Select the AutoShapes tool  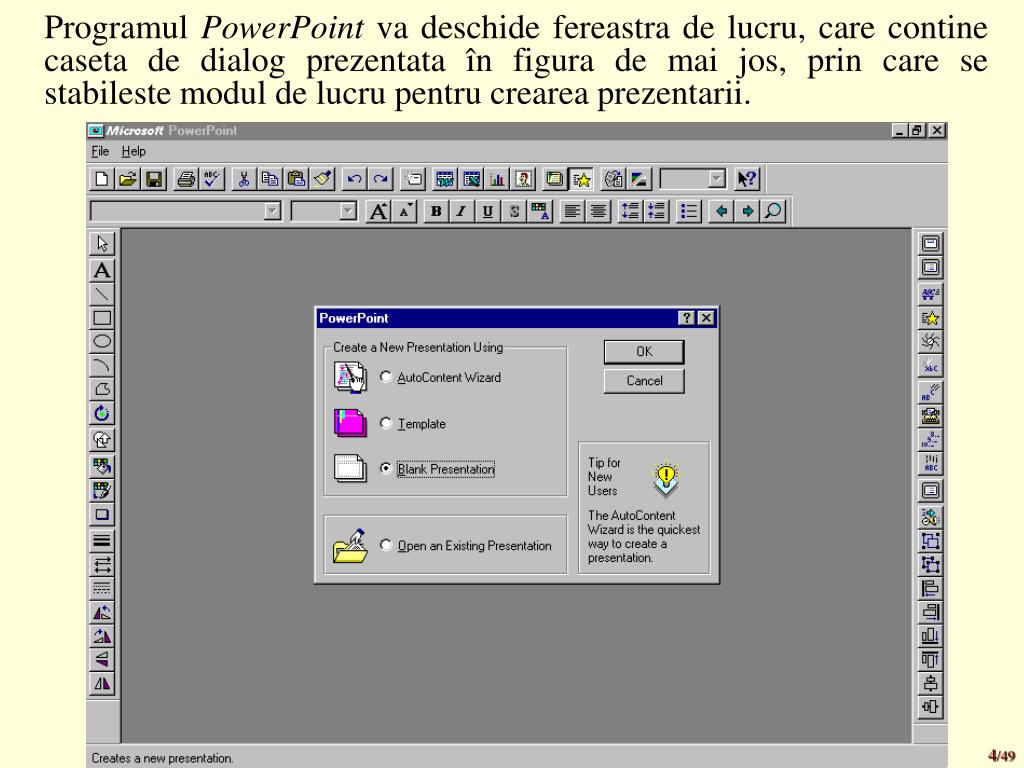(x=102, y=440)
